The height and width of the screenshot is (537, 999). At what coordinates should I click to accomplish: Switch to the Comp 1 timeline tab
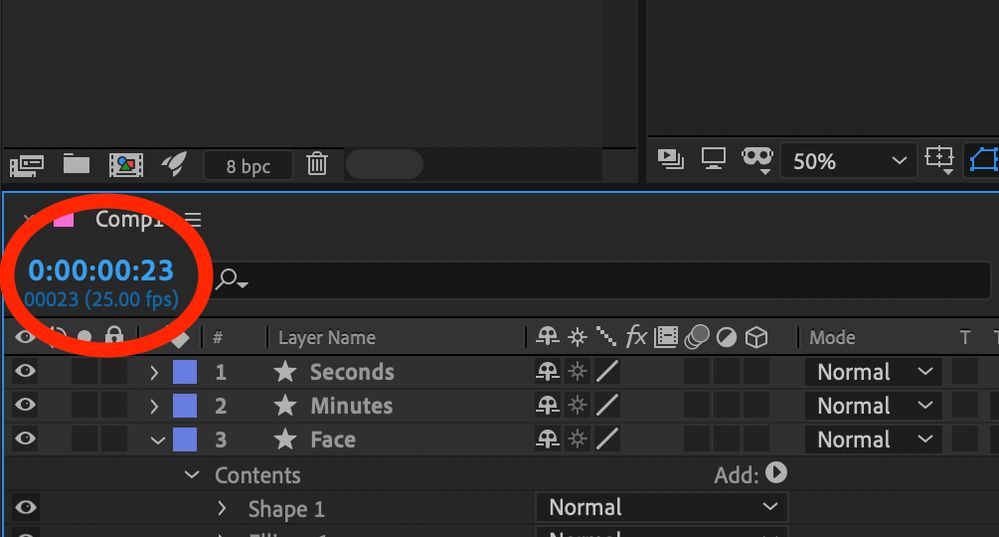click(128, 220)
